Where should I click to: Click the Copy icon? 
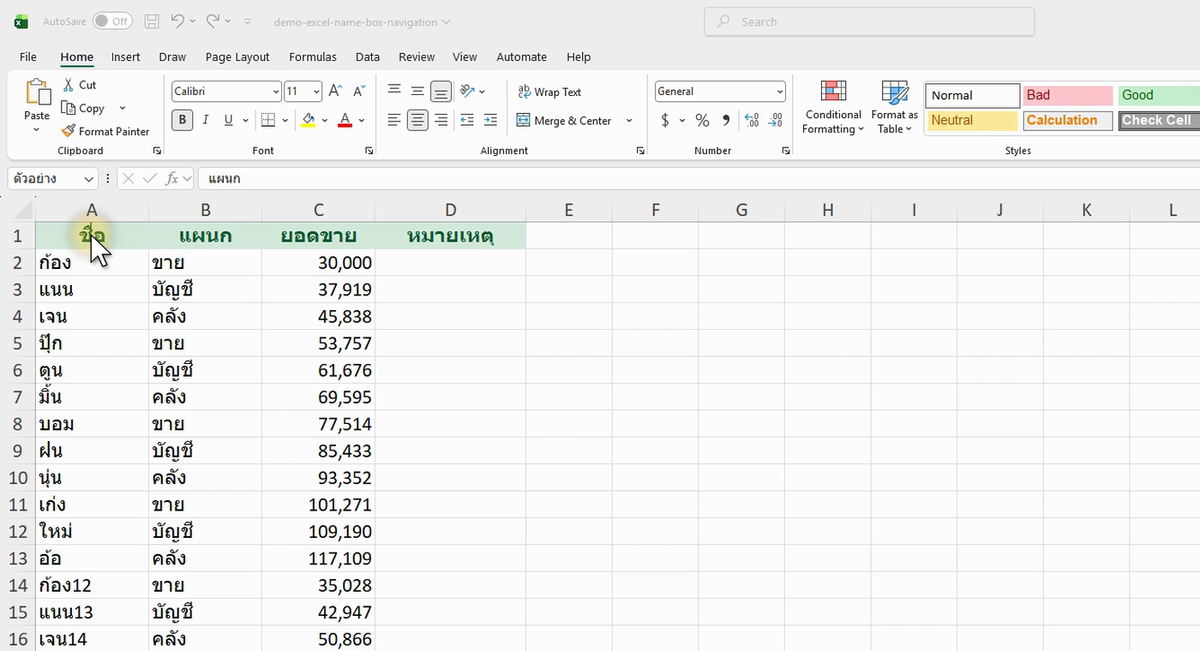click(x=69, y=108)
